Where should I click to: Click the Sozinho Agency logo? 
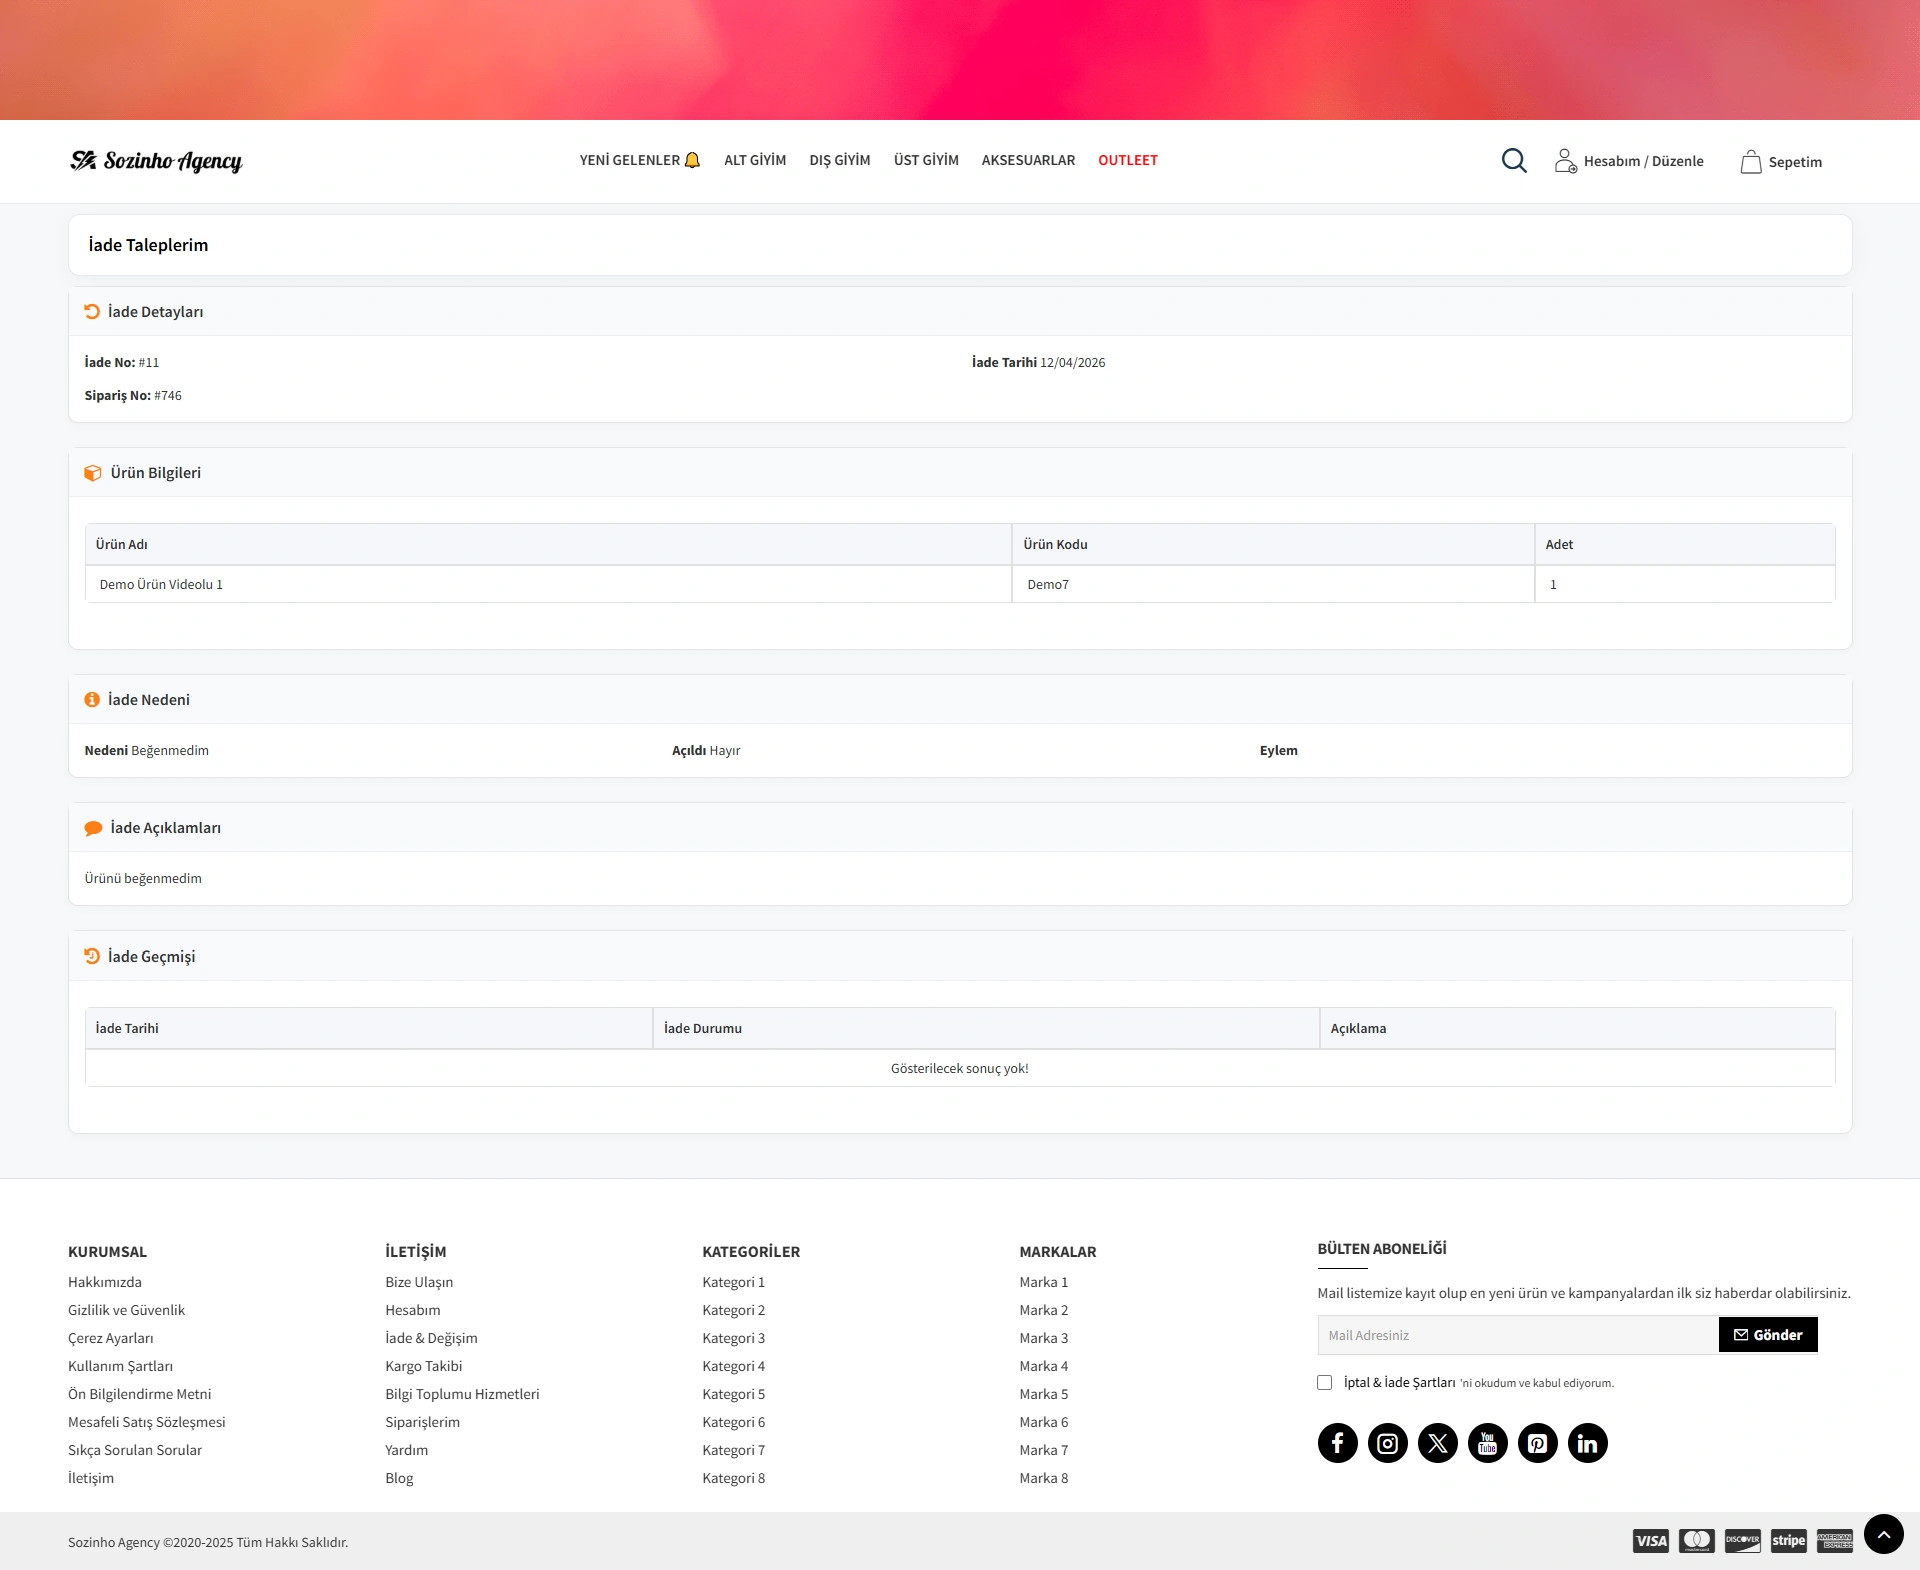click(x=156, y=161)
